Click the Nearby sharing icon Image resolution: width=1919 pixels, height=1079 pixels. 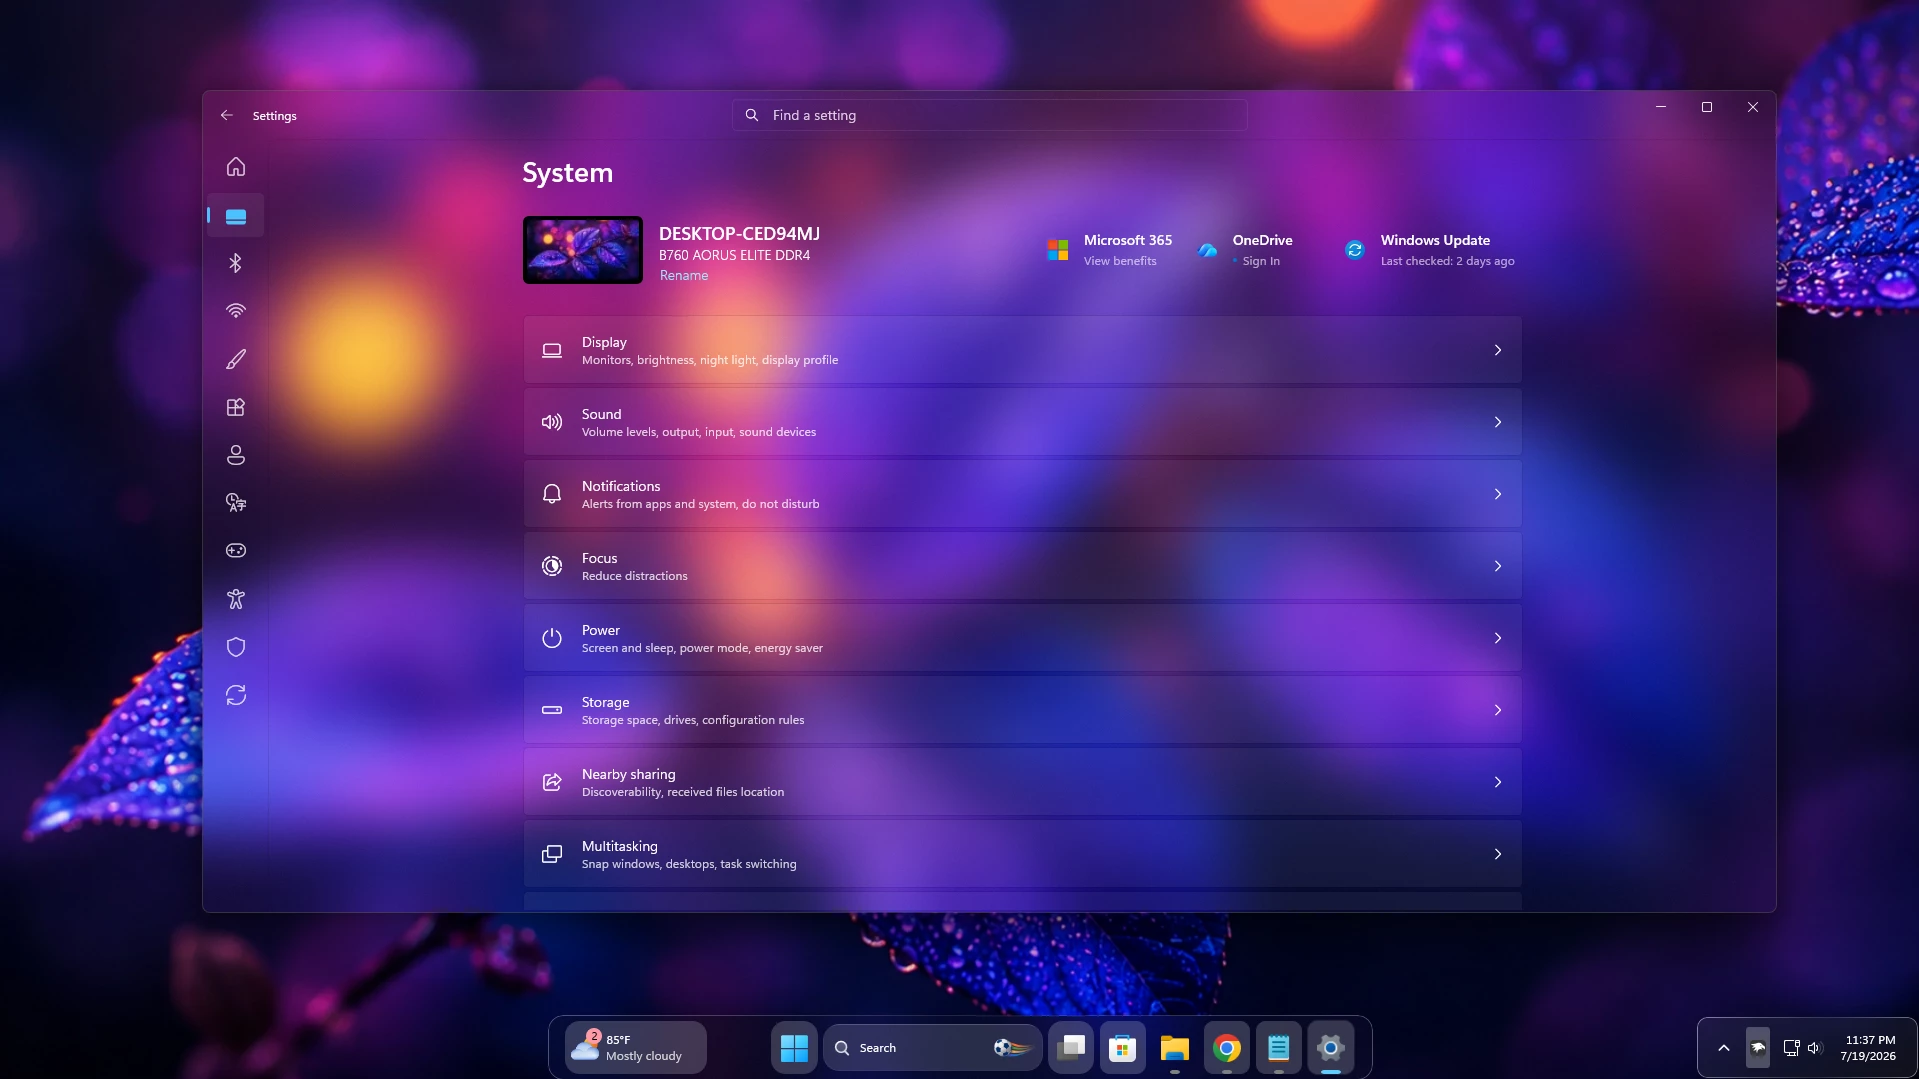552,782
